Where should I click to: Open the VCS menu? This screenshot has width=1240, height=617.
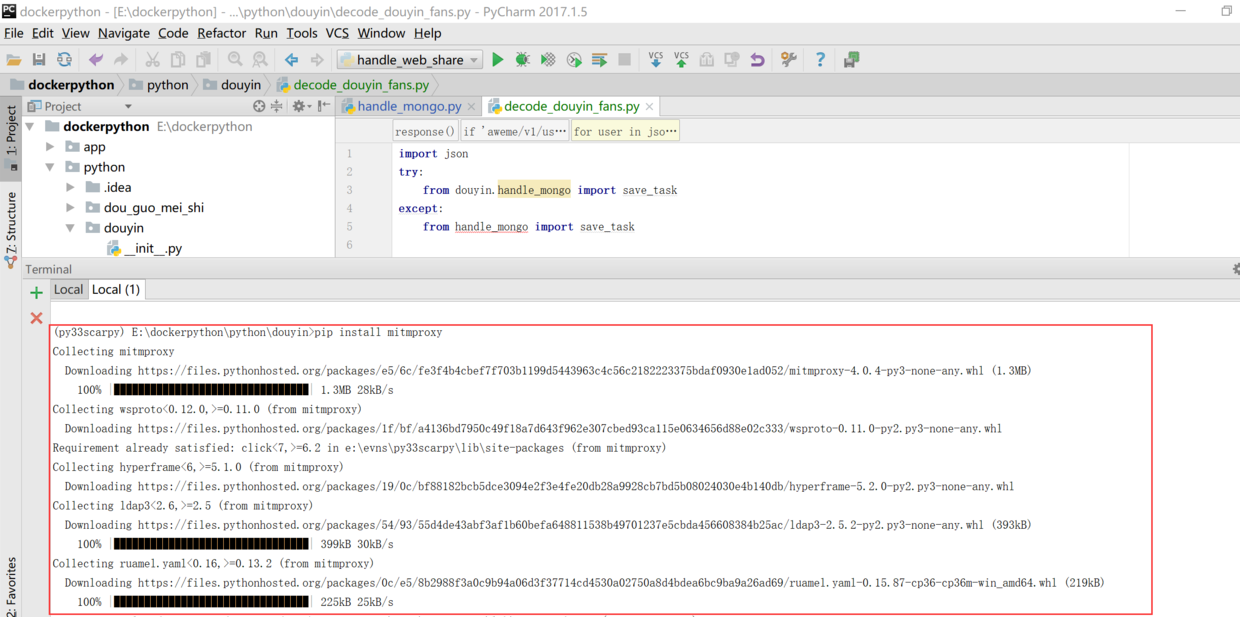[337, 33]
